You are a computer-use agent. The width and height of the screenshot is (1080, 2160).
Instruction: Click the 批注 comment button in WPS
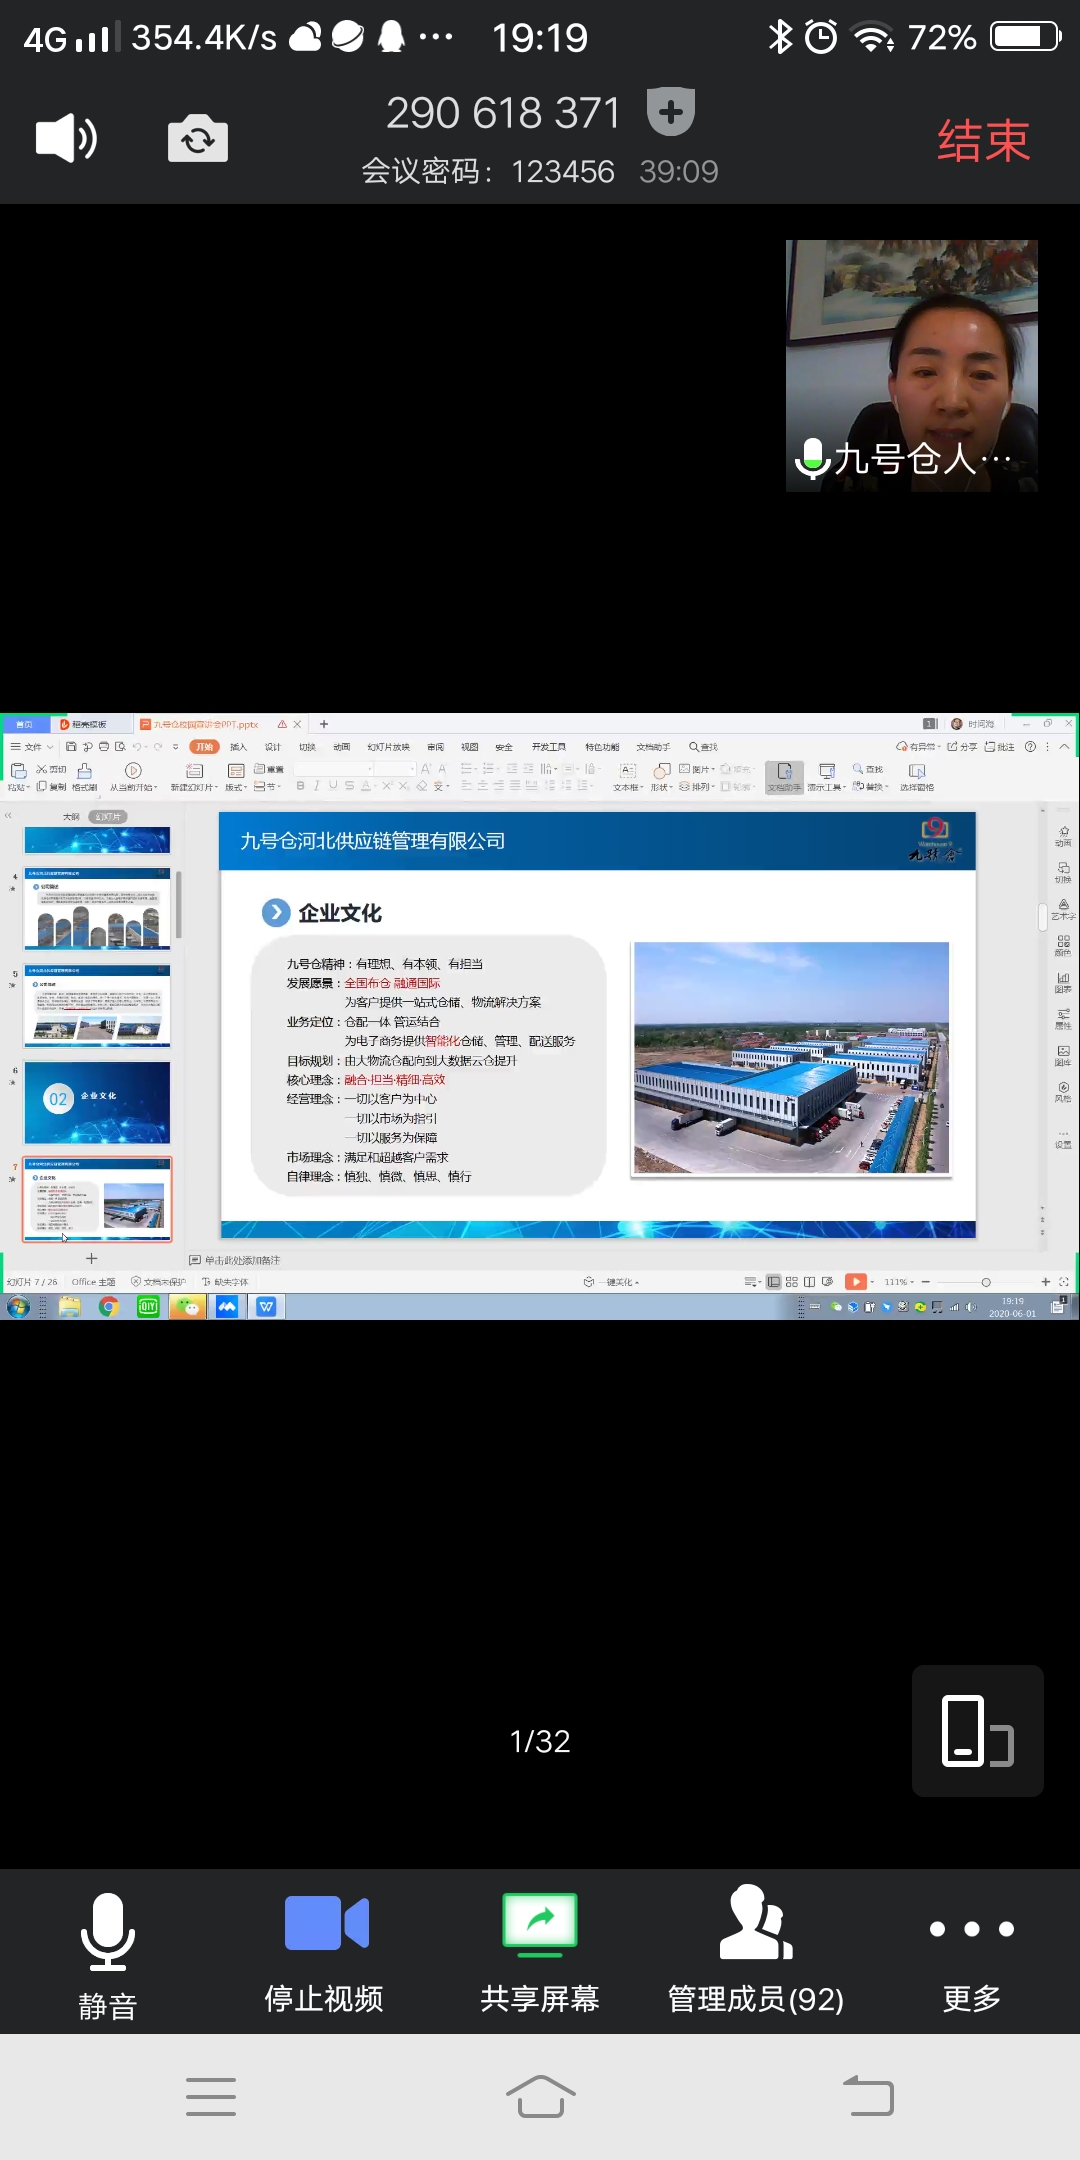pyautogui.click(x=1000, y=747)
